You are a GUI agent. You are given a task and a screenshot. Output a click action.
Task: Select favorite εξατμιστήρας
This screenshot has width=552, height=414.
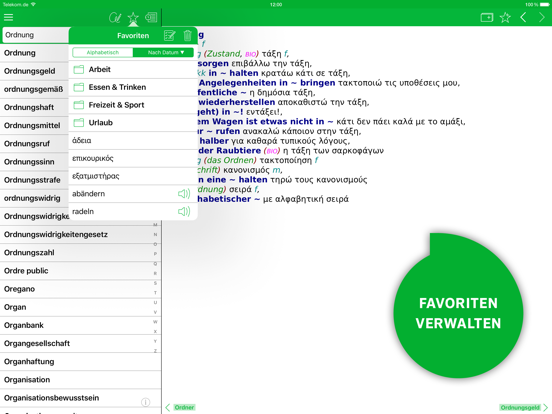click(x=133, y=176)
